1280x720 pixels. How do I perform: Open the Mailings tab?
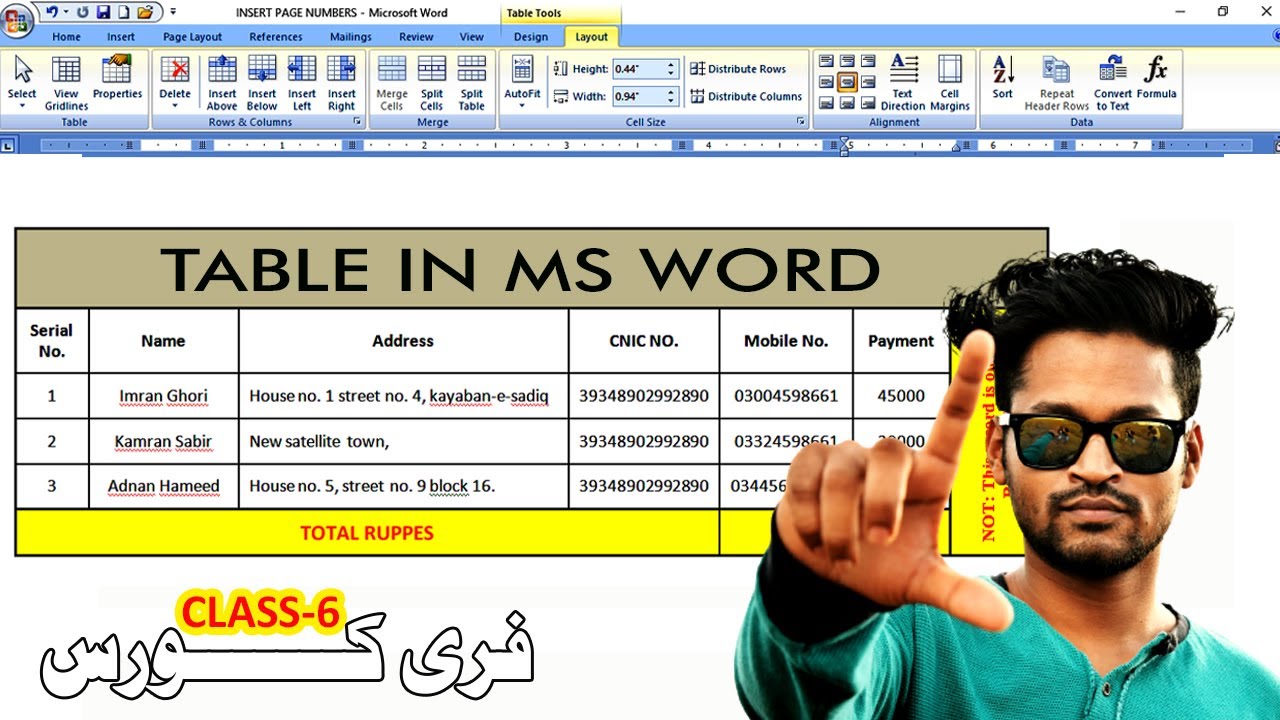350,37
